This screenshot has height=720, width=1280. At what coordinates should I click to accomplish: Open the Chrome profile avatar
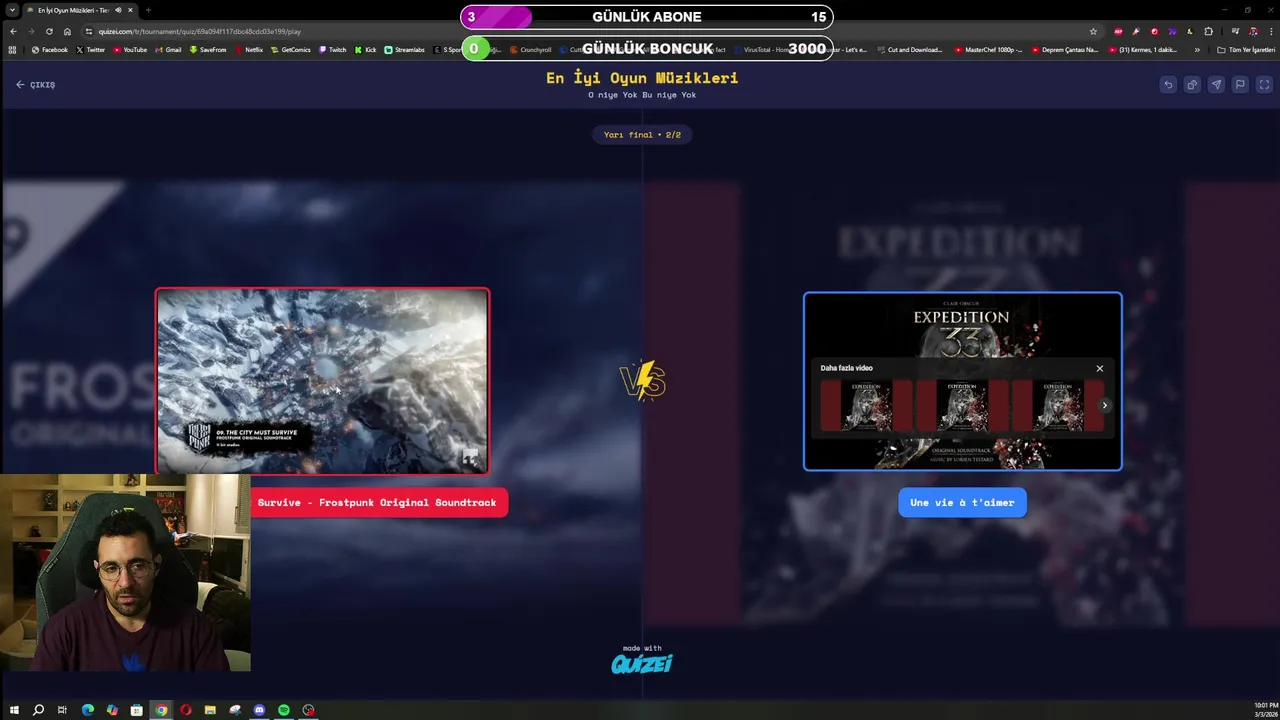click(x=1253, y=31)
